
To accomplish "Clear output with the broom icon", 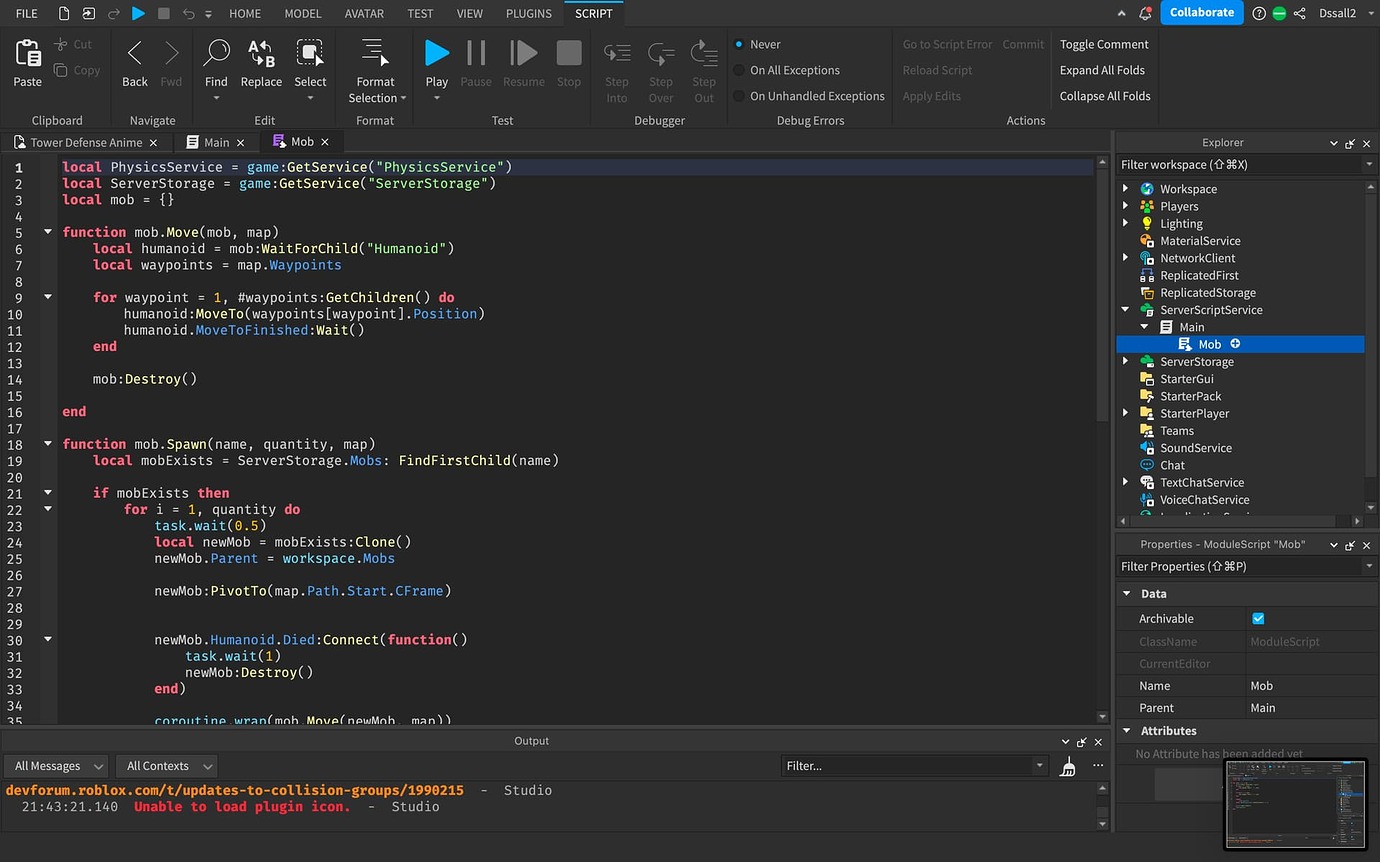I will (1068, 766).
